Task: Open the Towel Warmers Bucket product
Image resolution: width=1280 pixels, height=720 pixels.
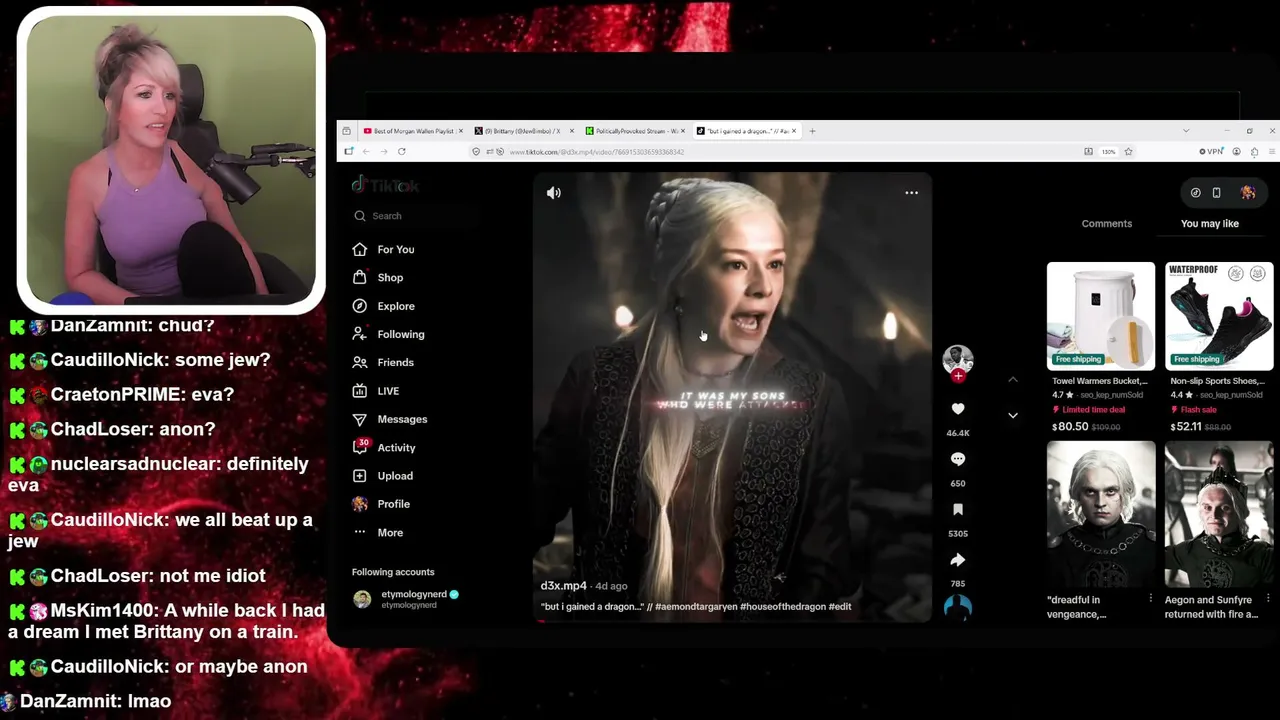Action: tap(1100, 316)
